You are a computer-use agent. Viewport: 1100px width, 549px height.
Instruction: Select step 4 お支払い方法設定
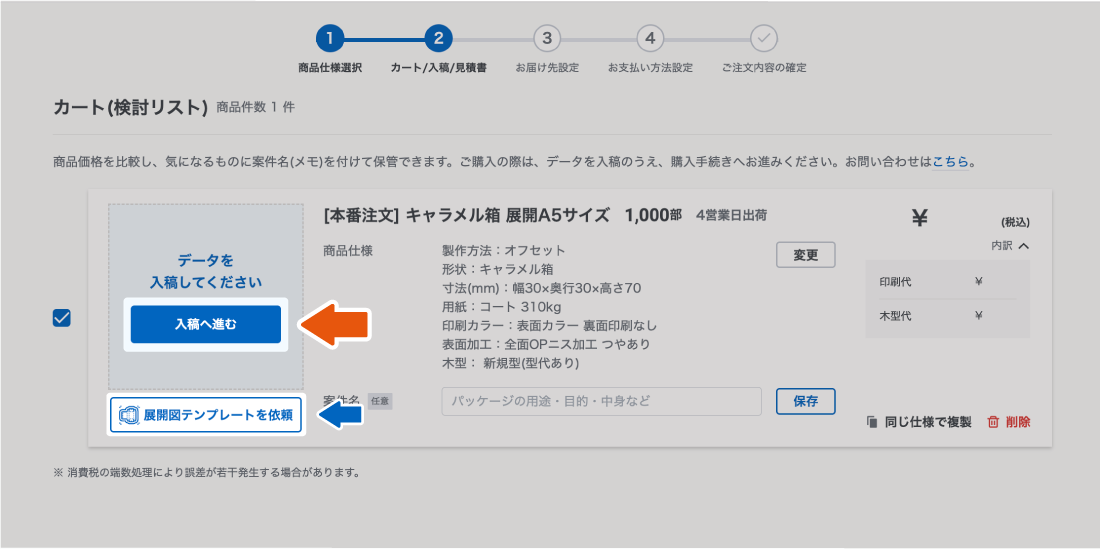(x=650, y=39)
